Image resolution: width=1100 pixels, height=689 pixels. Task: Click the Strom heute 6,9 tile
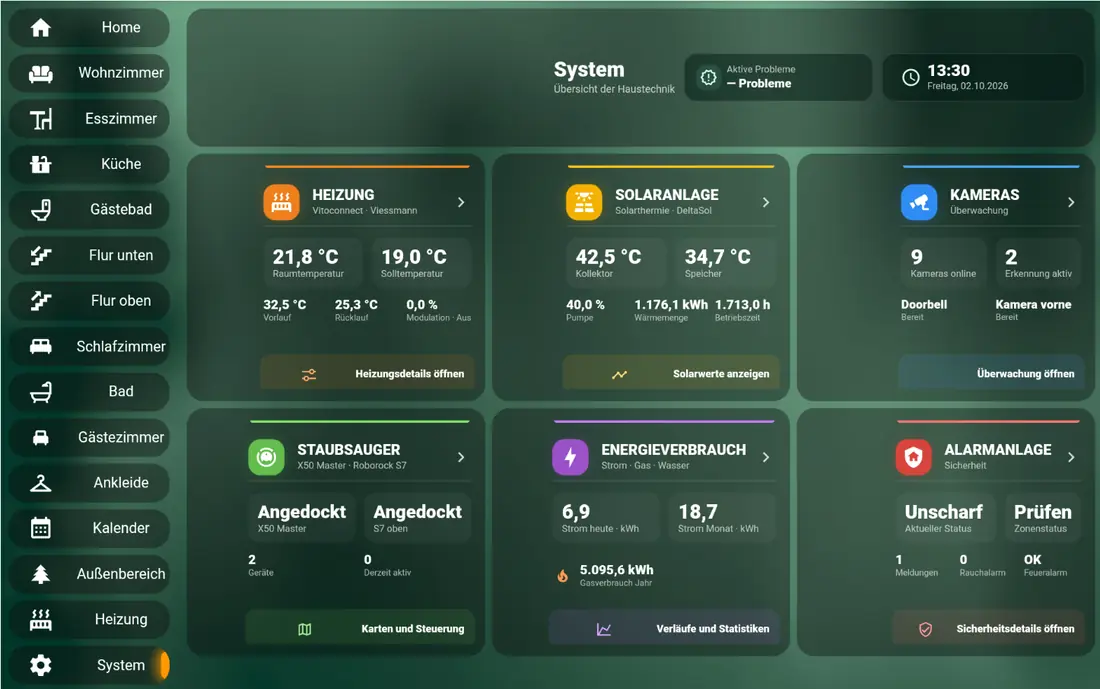point(606,518)
